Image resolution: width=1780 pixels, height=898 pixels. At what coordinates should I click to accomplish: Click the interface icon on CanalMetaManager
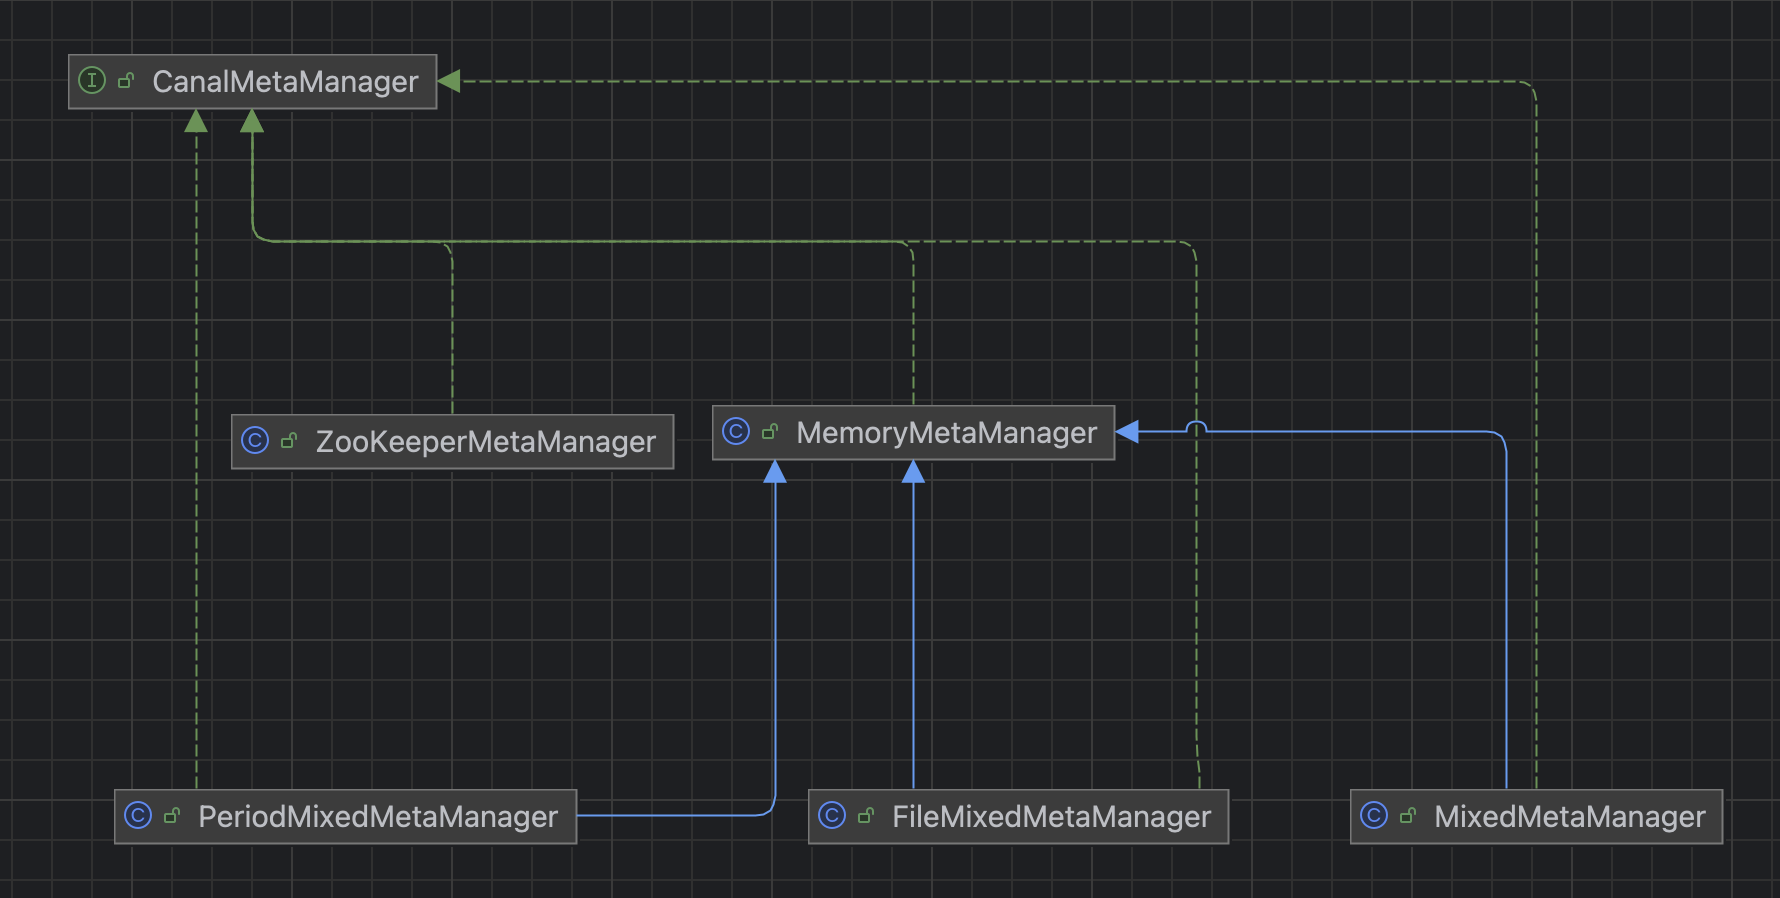point(92,81)
